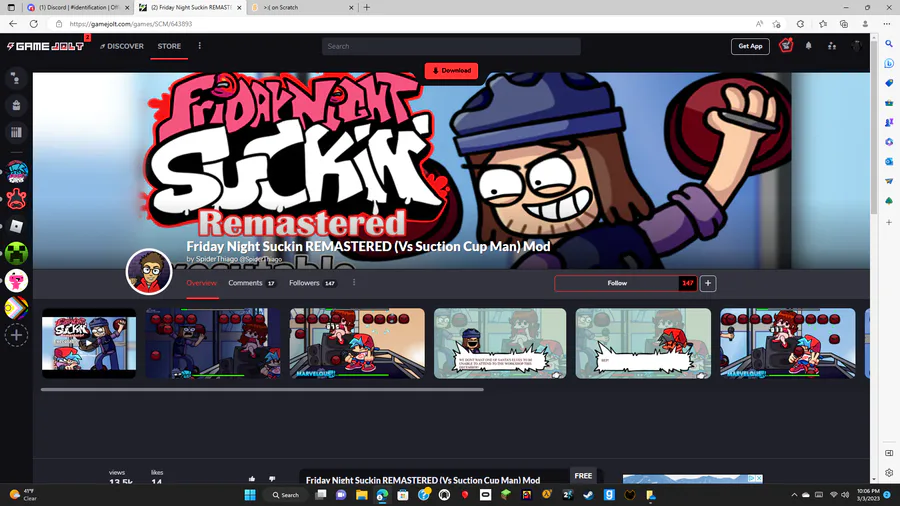Open Edge settings and more menu
The image size is (900, 506).
887,24
